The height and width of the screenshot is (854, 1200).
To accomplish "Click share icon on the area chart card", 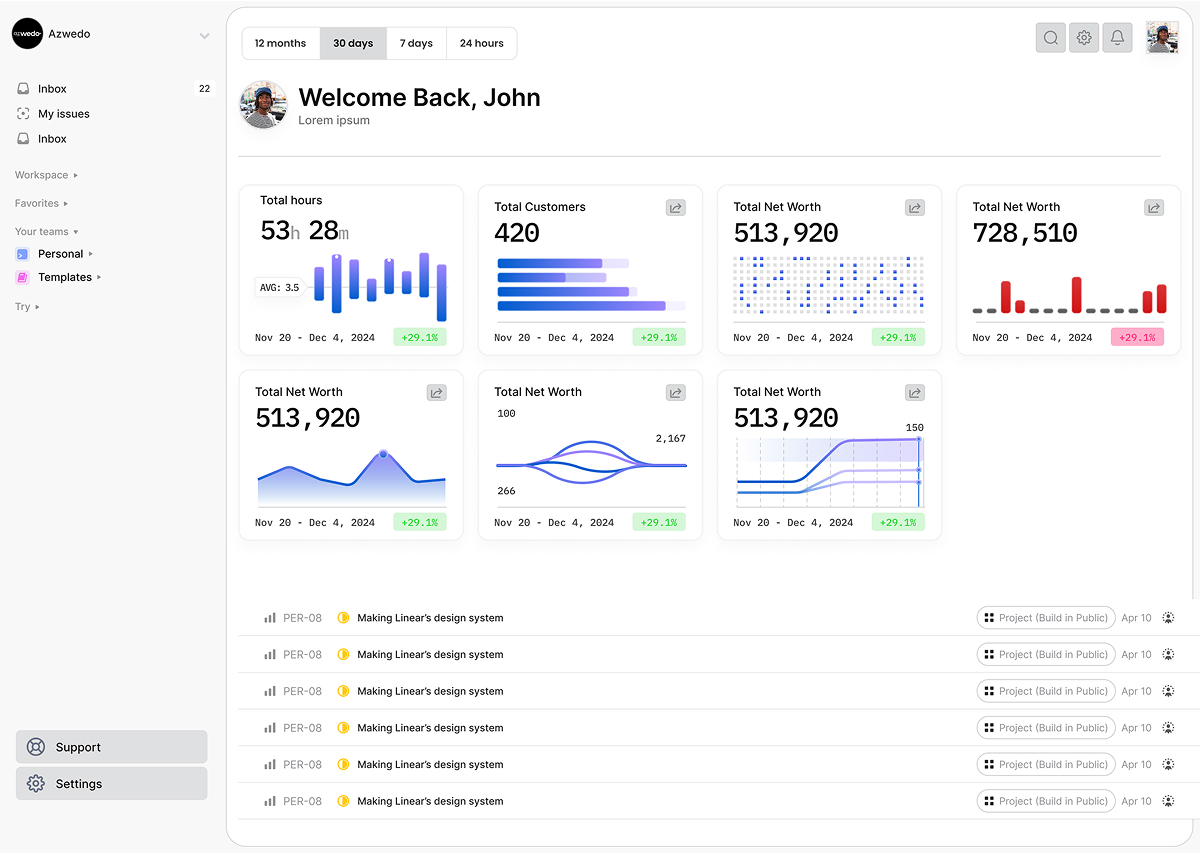I will pos(436,393).
